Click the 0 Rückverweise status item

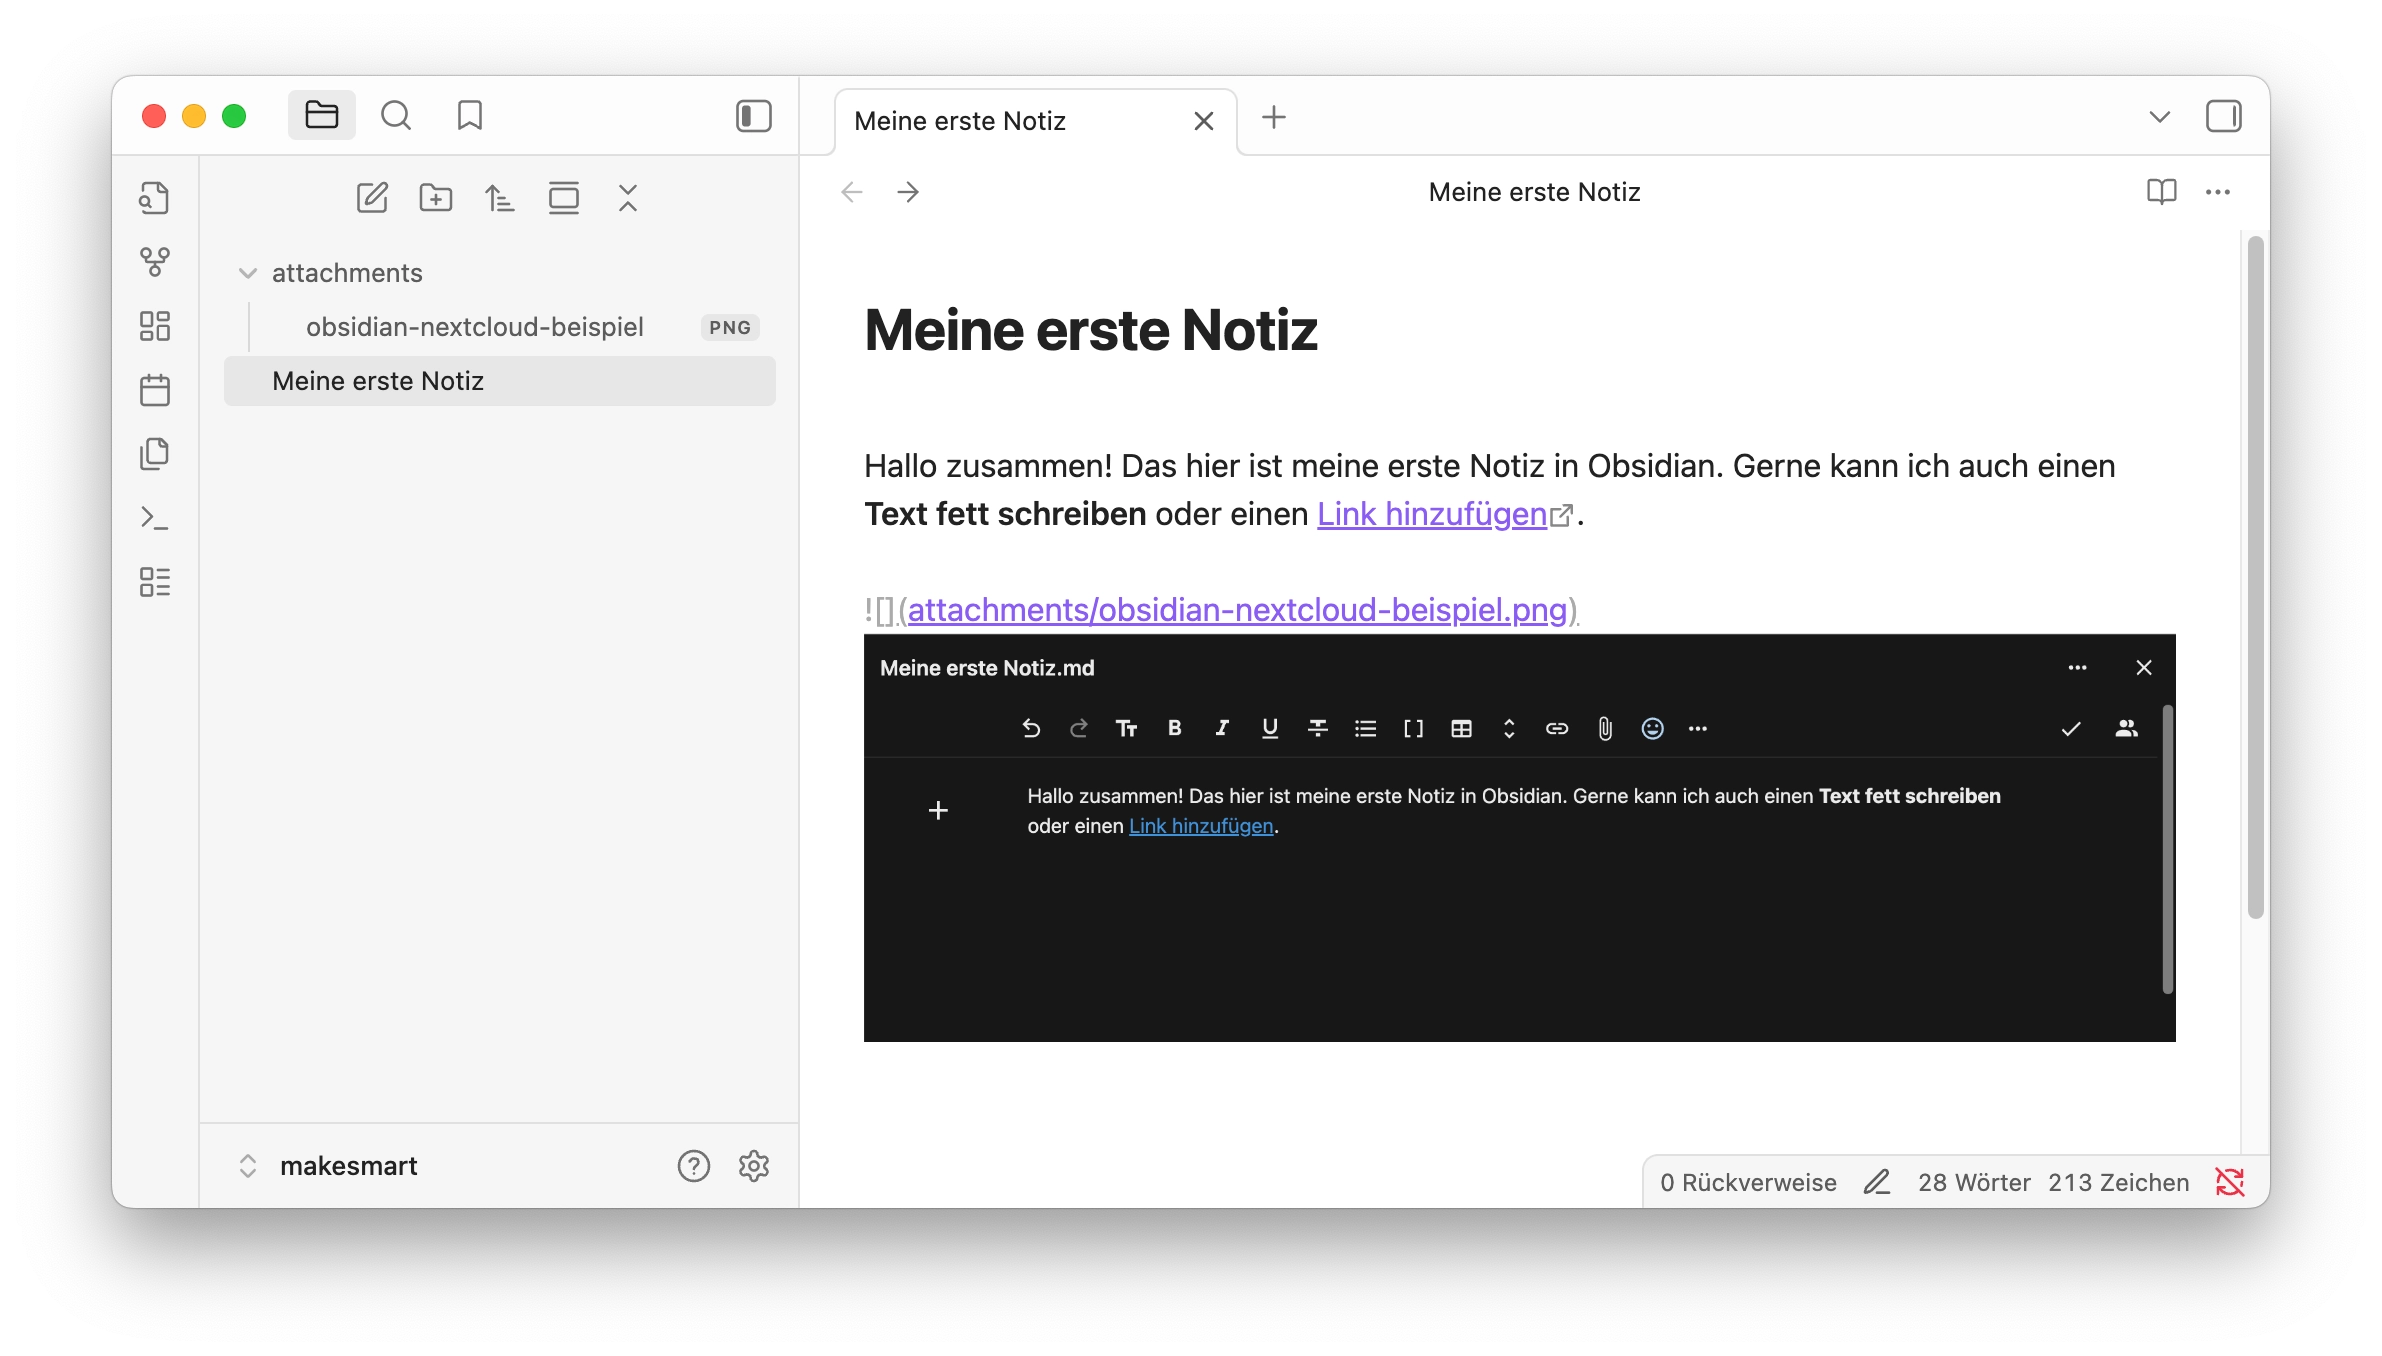click(x=1748, y=1183)
